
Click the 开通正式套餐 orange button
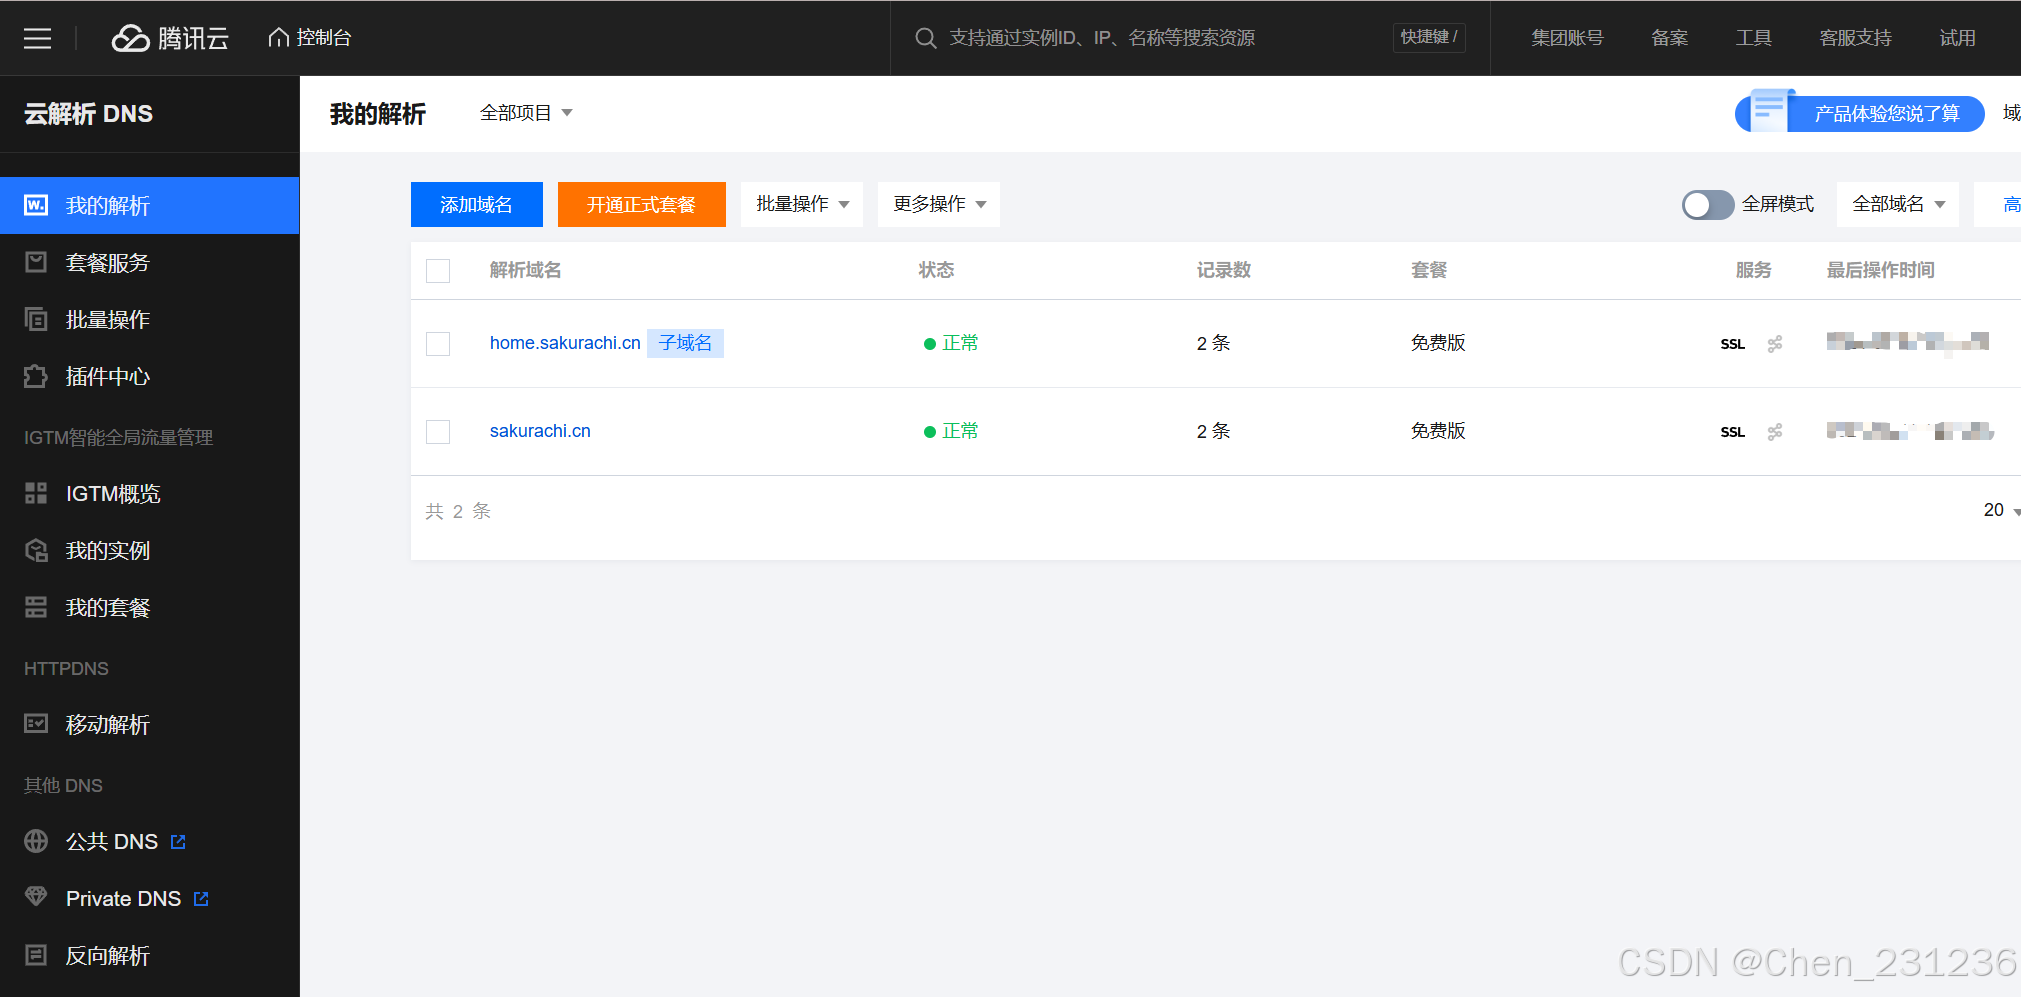pos(642,204)
